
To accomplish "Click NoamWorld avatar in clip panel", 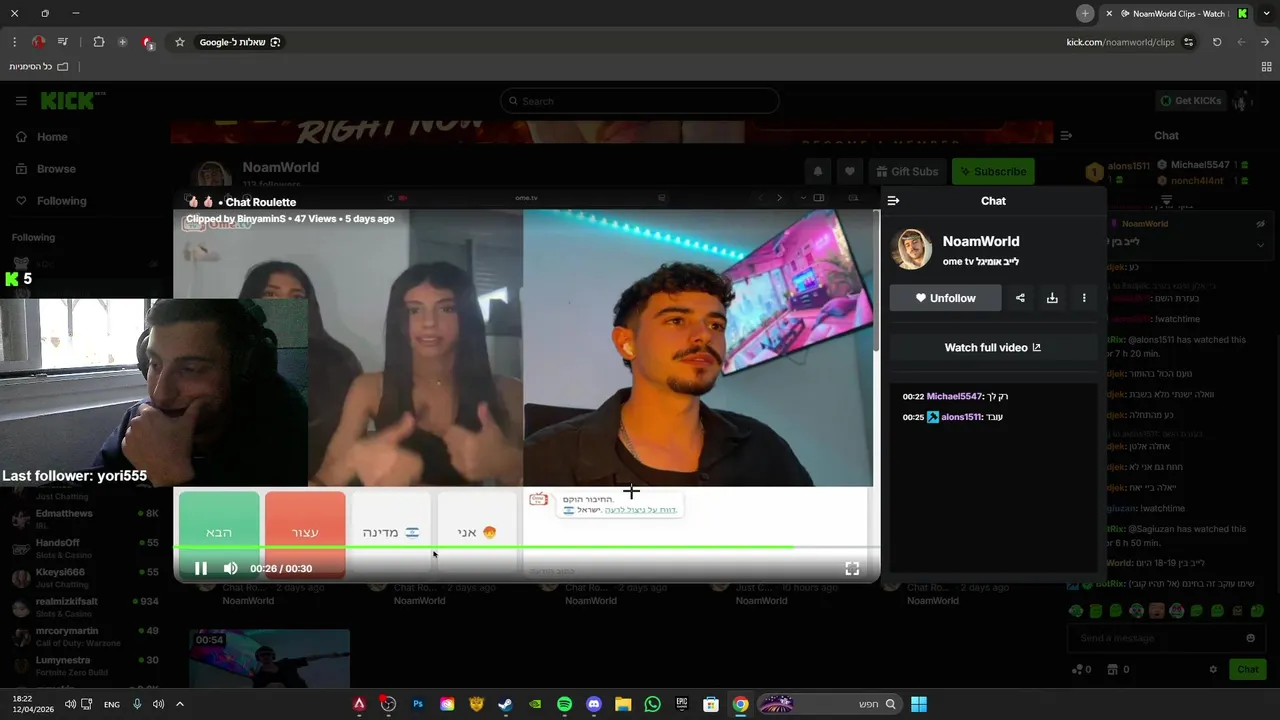I will [x=911, y=250].
